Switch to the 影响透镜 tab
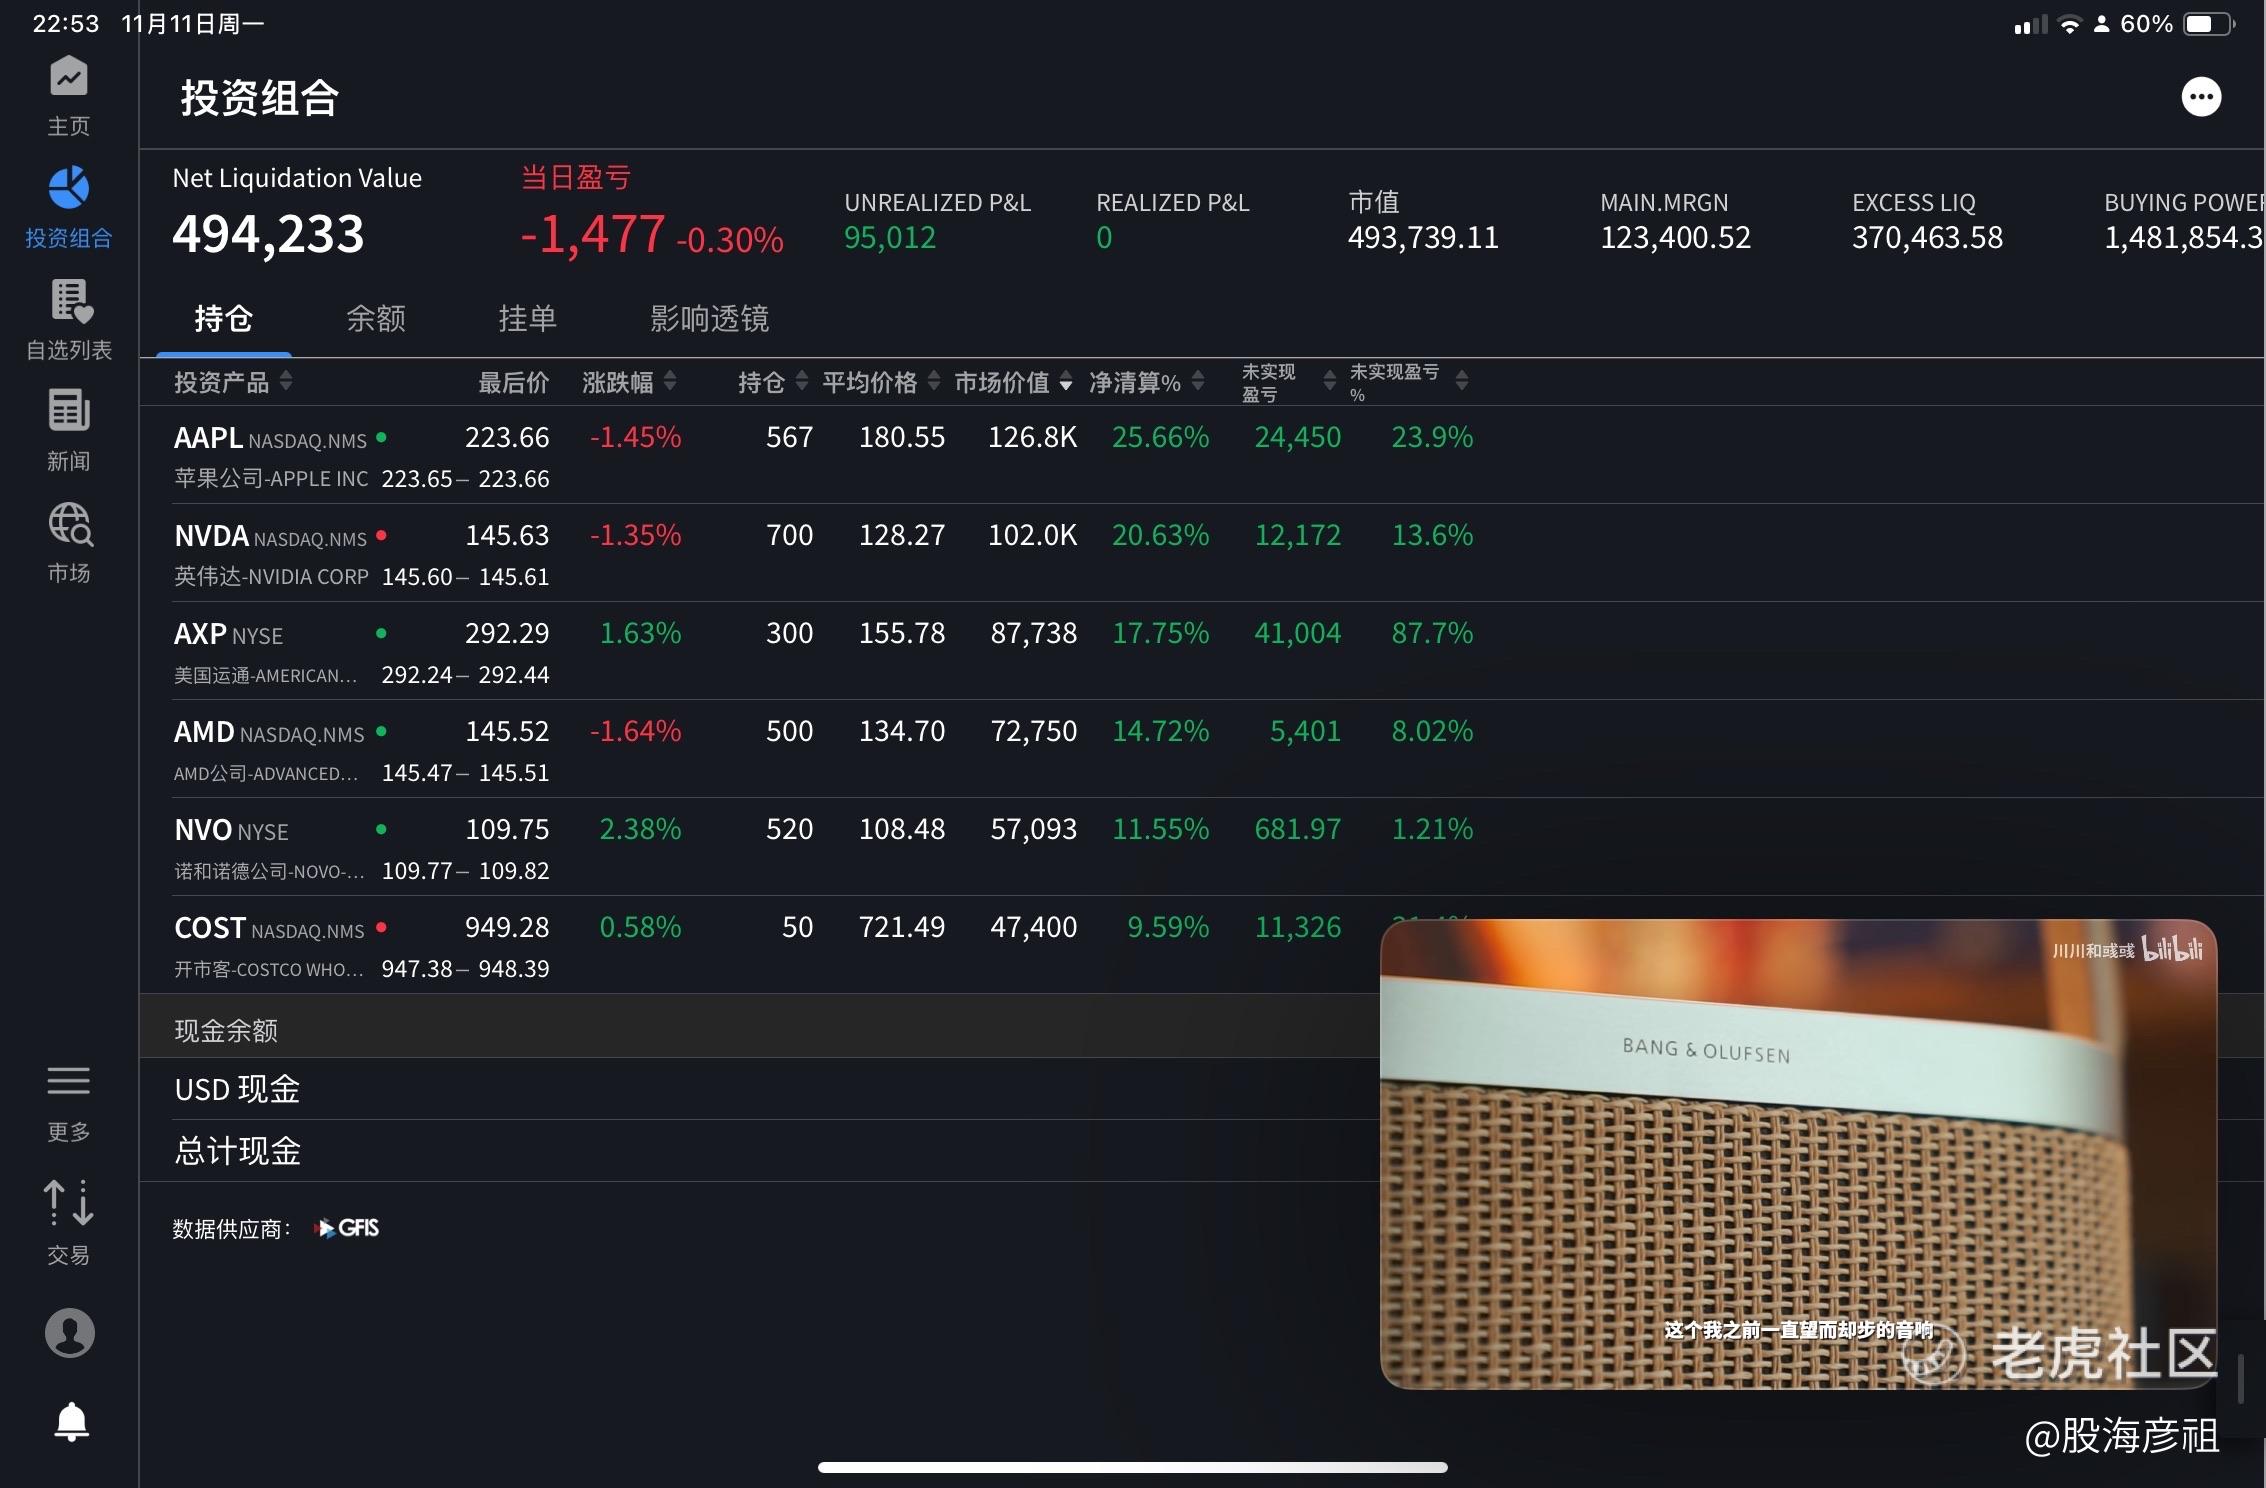The height and width of the screenshot is (1488, 2266). [x=709, y=319]
